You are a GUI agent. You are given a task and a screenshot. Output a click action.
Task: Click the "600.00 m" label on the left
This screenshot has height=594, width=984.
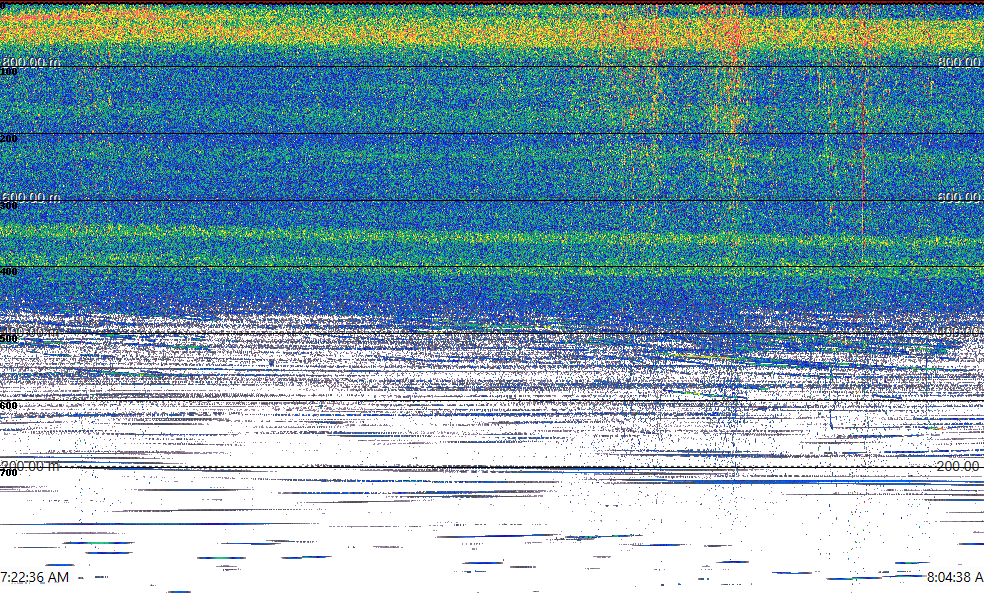(x=30, y=197)
